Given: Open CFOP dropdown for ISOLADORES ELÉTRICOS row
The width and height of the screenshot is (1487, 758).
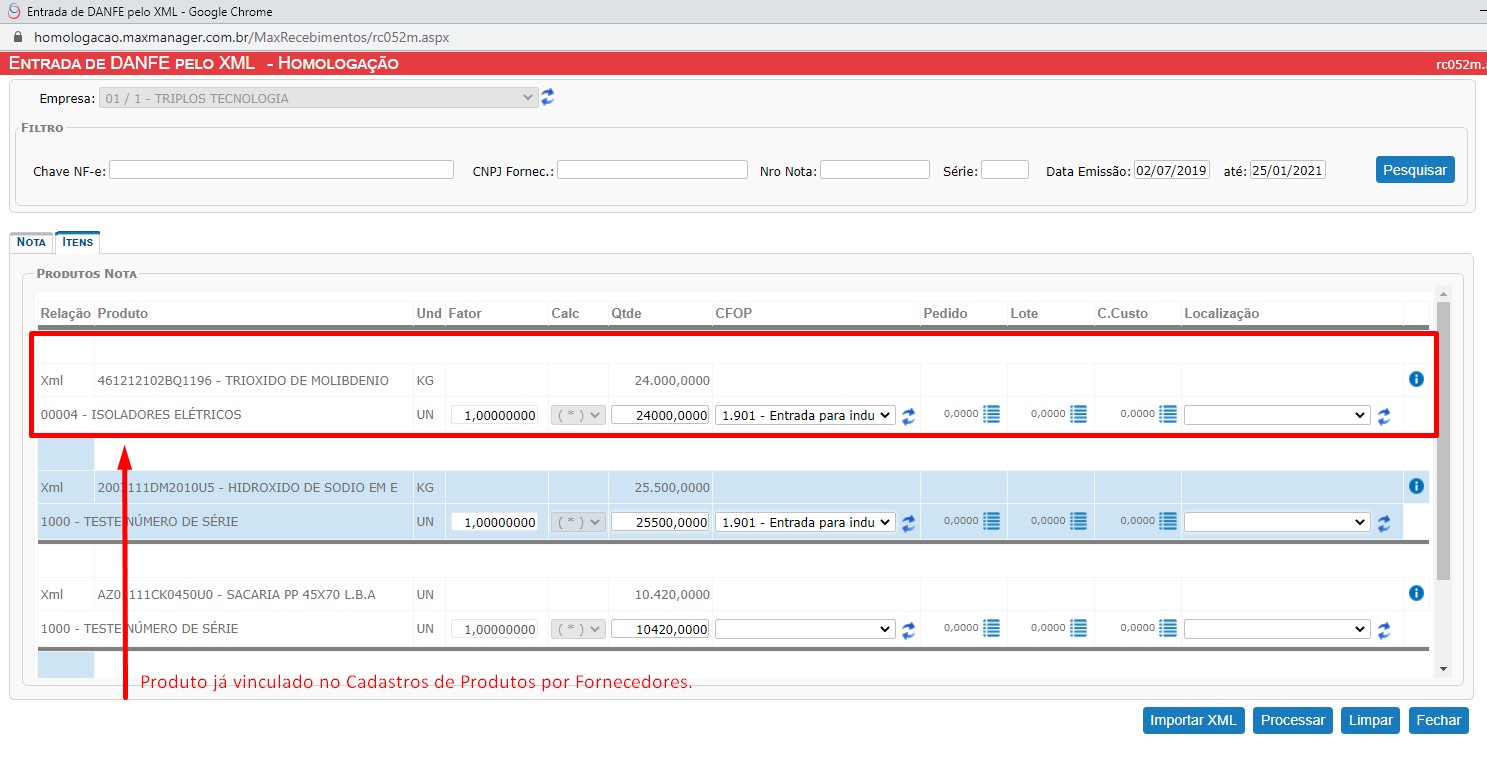Looking at the screenshot, I should pos(805,415).
